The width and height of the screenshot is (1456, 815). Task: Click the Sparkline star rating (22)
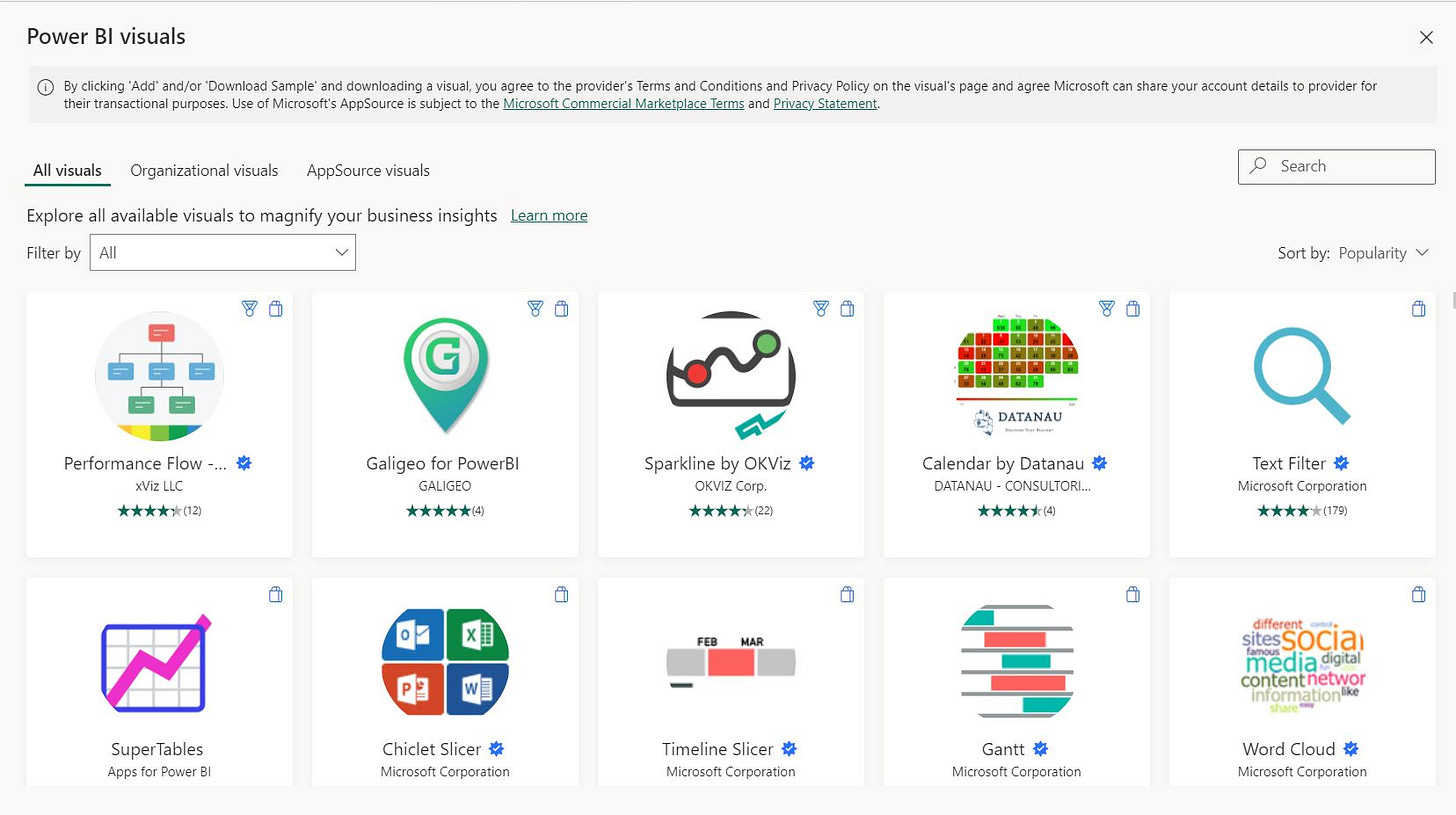[x=731, y=511]
